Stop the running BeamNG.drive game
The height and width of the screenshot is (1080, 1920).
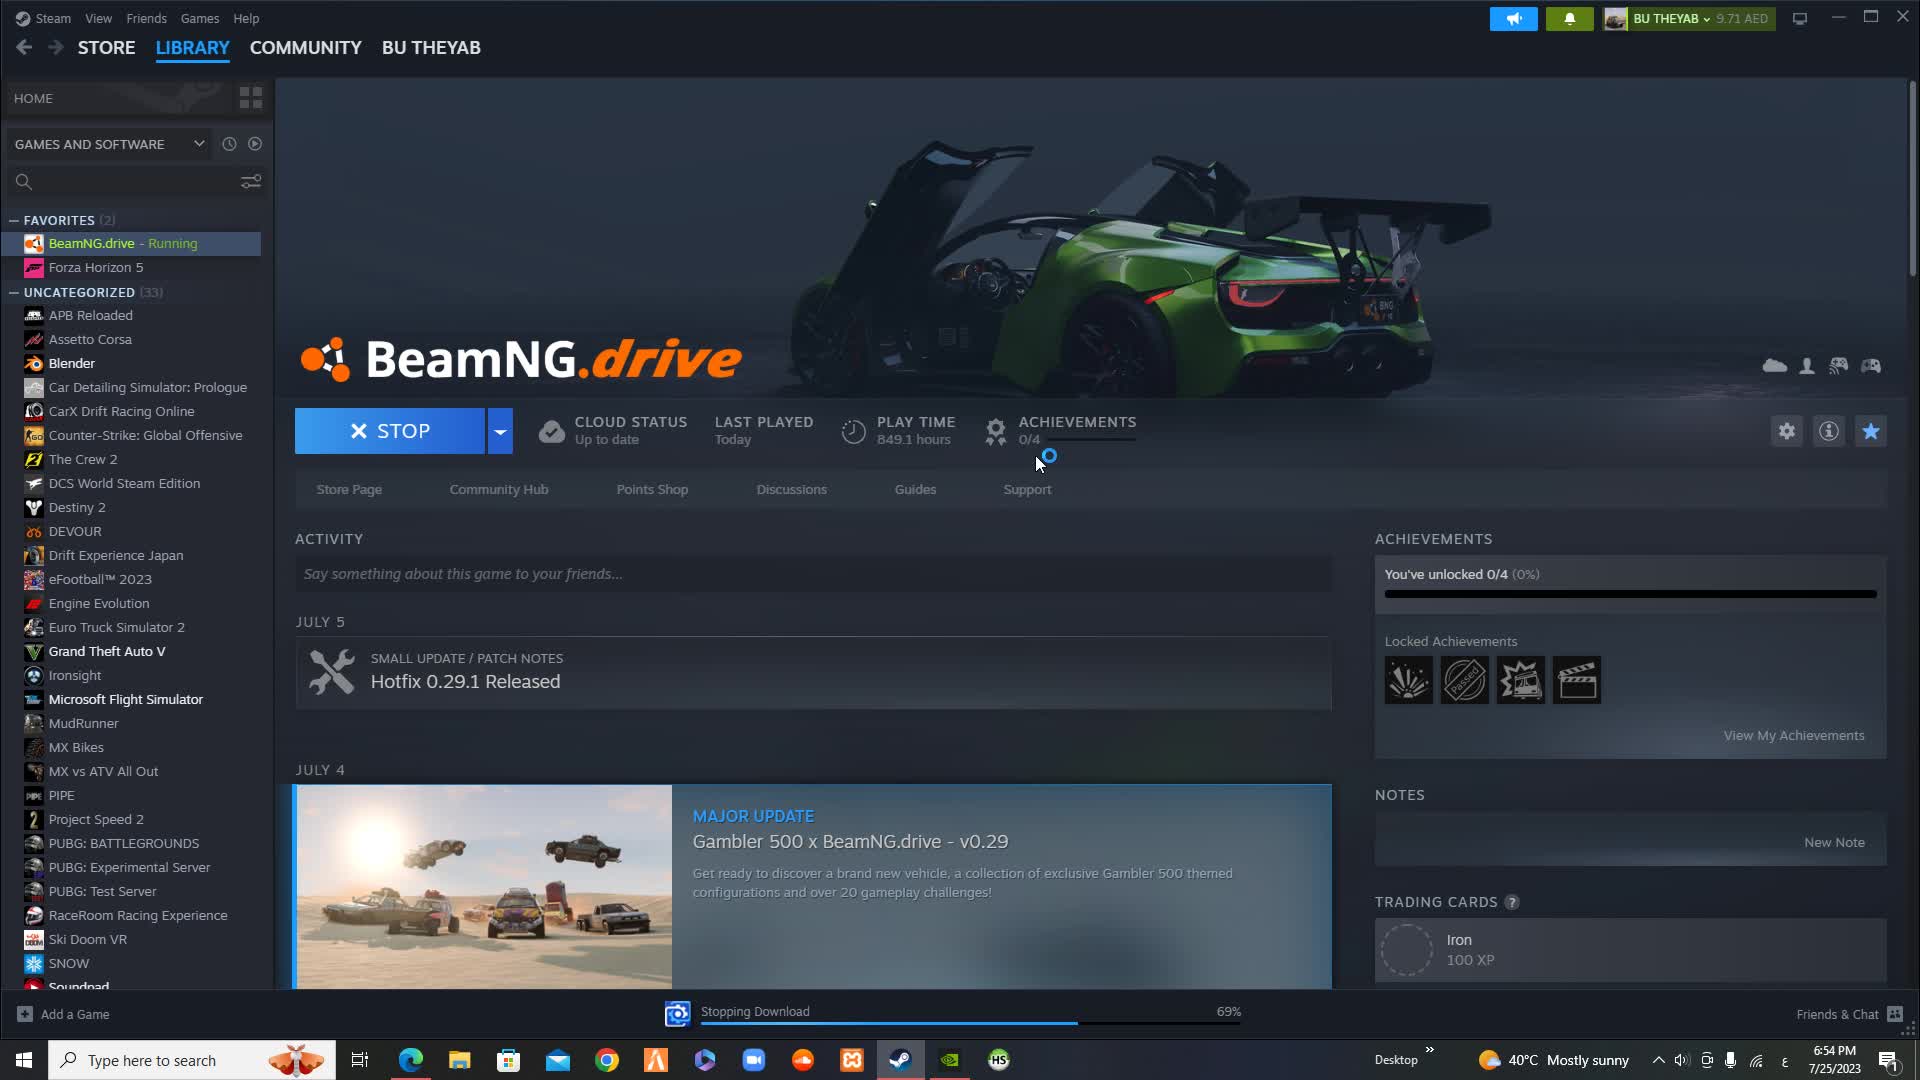389,431
